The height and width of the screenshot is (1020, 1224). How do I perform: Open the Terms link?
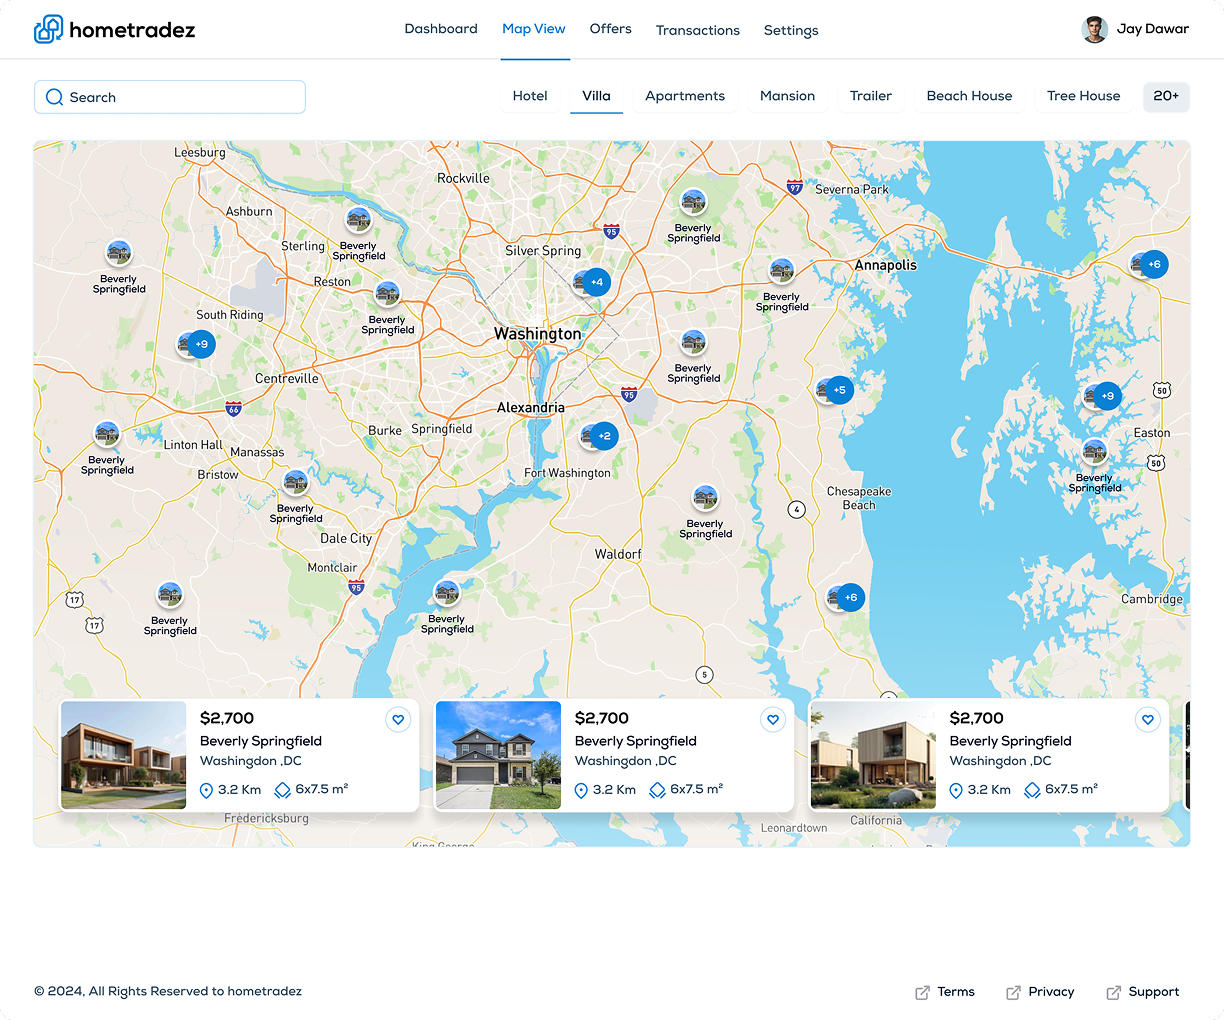pos(956,992)
